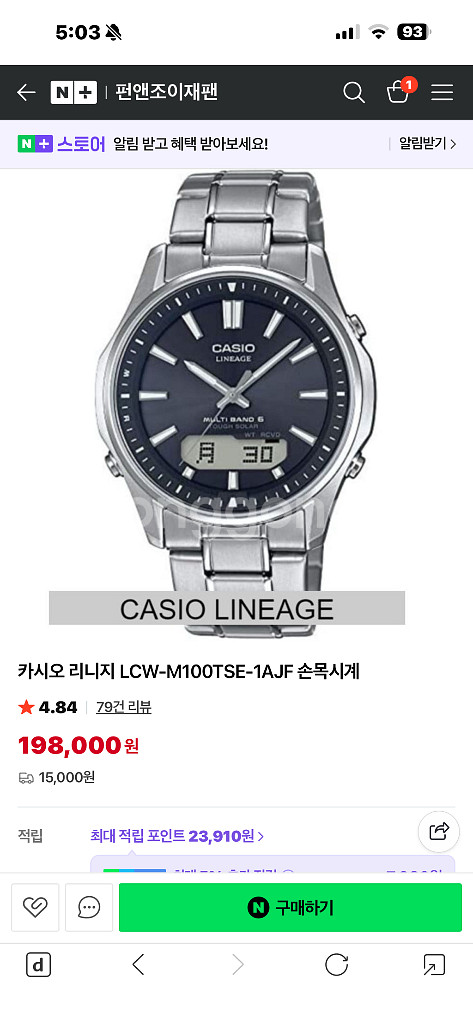Tap the N+ 스토어 notification banner

point(236,144)
